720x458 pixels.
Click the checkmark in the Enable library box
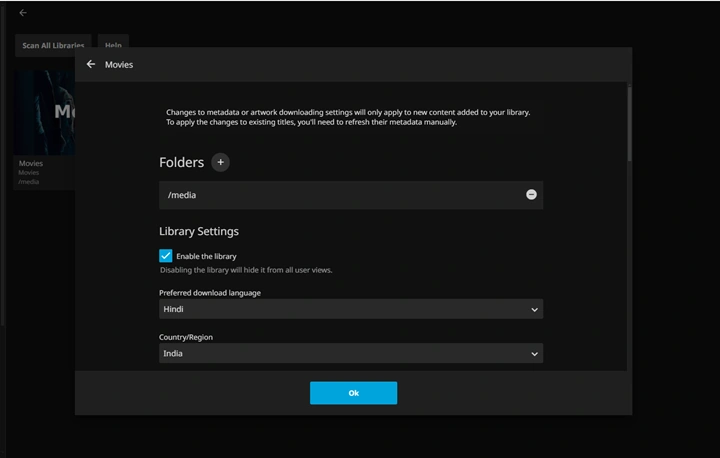(x=166, y=255)
